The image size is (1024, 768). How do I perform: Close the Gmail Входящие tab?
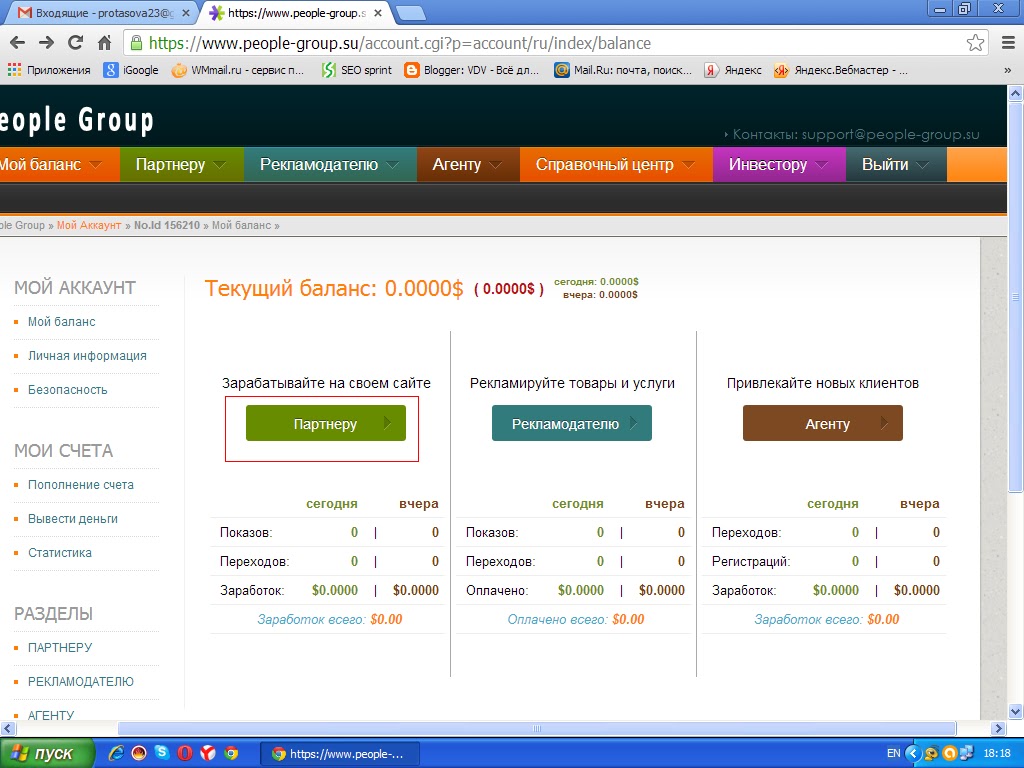pyautogui.click(x=186, y=13)
